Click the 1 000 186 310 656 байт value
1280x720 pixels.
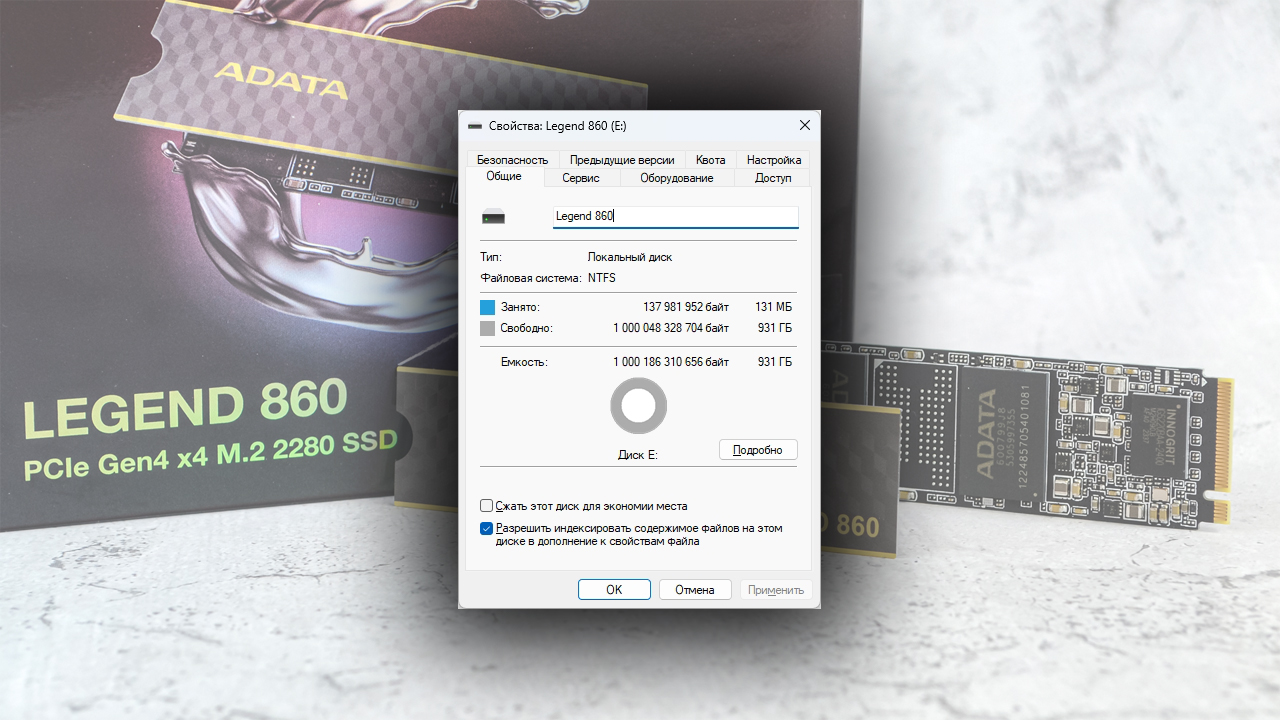pyautogui.click(x=671, y=362)
